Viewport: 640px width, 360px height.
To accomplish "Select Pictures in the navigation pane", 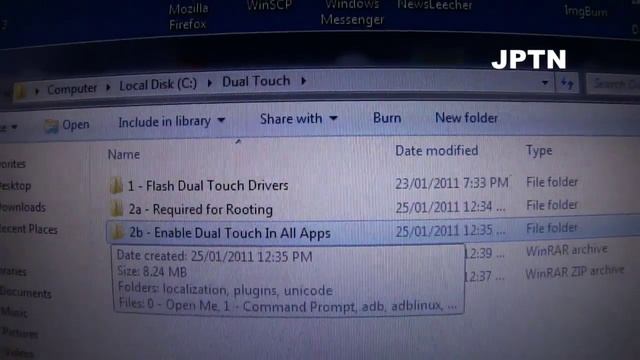I will pos(19,333).
